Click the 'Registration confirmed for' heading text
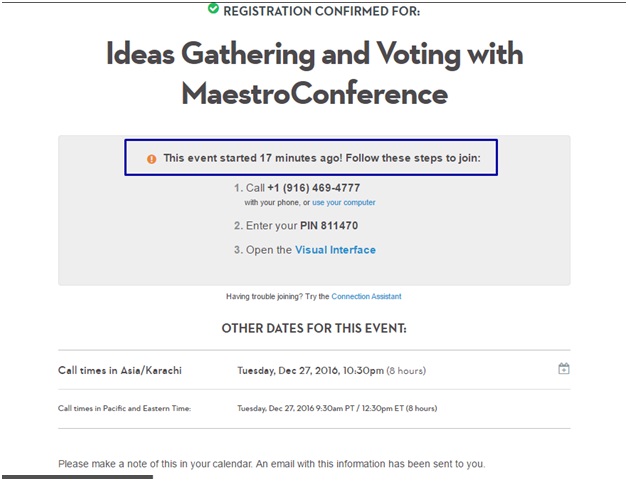Screen dimensions: 628x481 [x=322, y=11]
